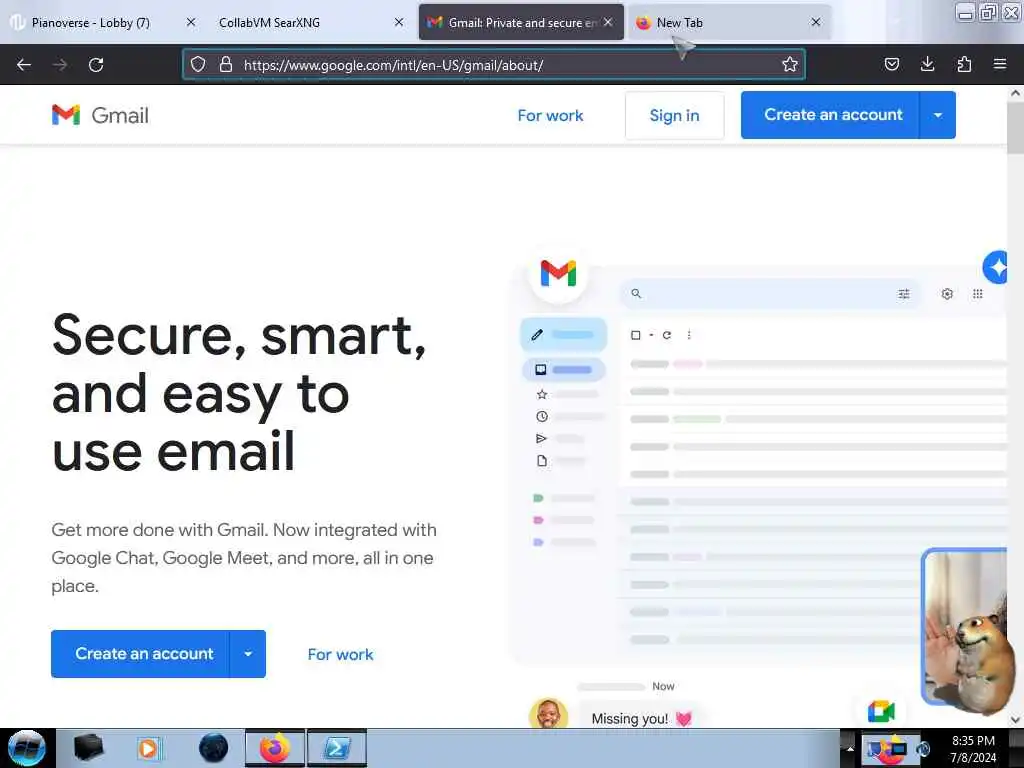1024x768 pixels.
Task: Open the Firefox downloads panel
Action: (x=927, y=64)
